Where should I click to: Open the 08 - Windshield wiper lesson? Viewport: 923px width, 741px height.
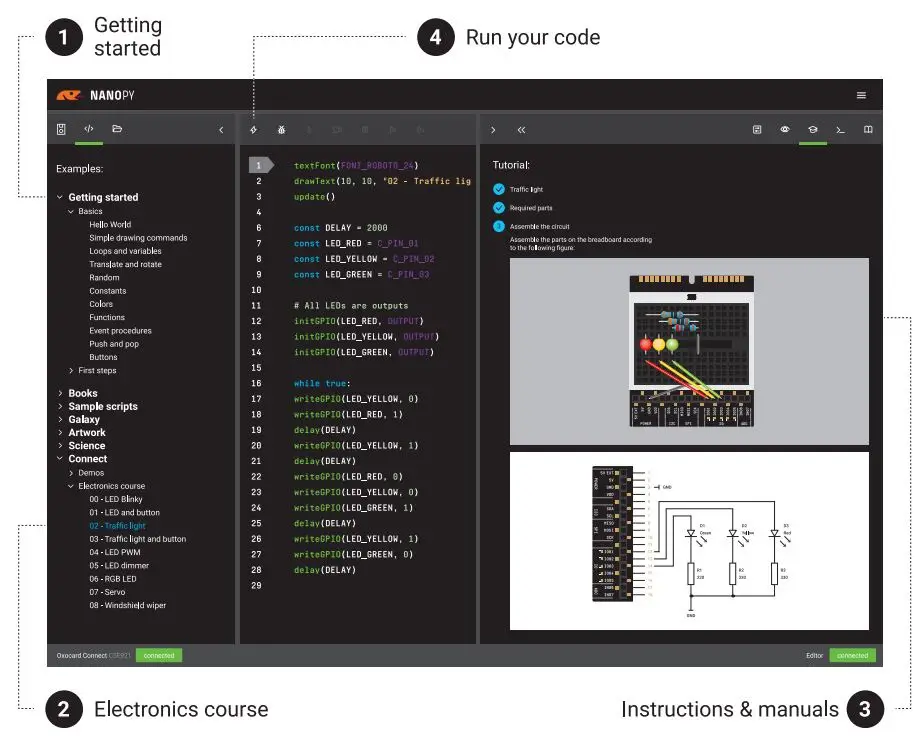pos(128,606)
